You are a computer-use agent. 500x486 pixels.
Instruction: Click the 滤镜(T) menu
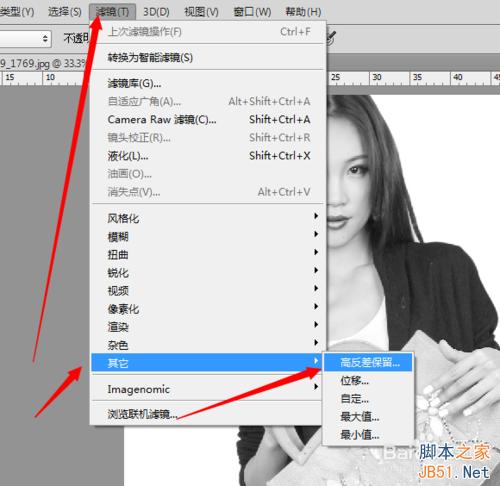[x=112, y=12]
